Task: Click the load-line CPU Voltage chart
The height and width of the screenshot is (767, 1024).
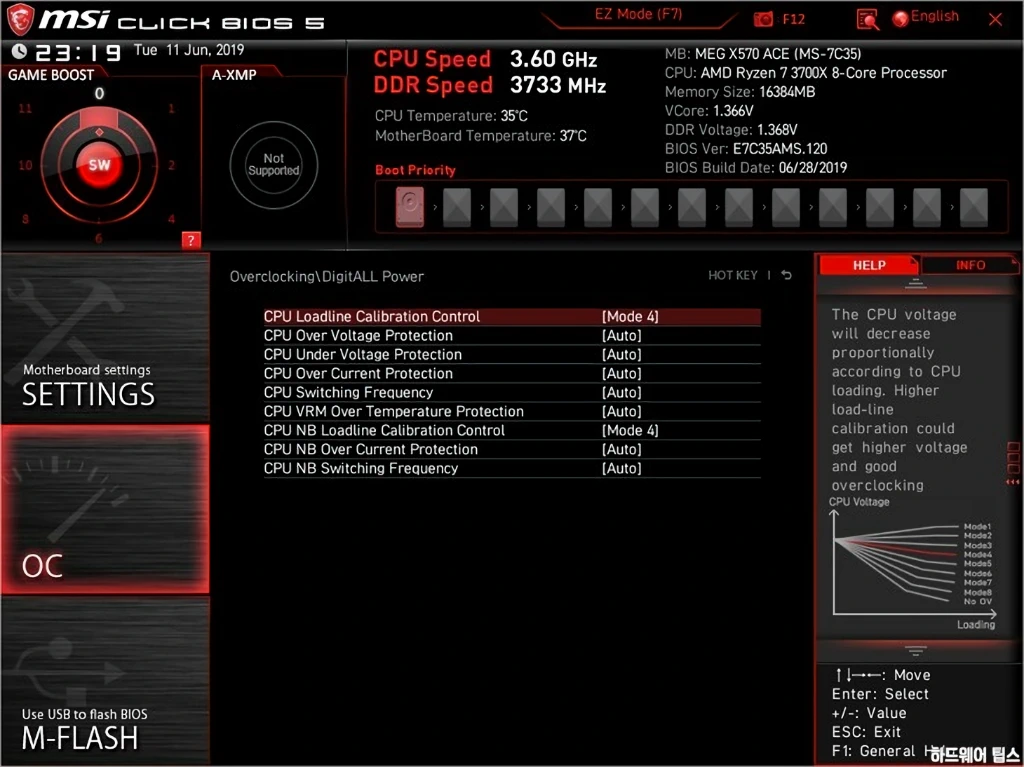Action: point(914,564)
